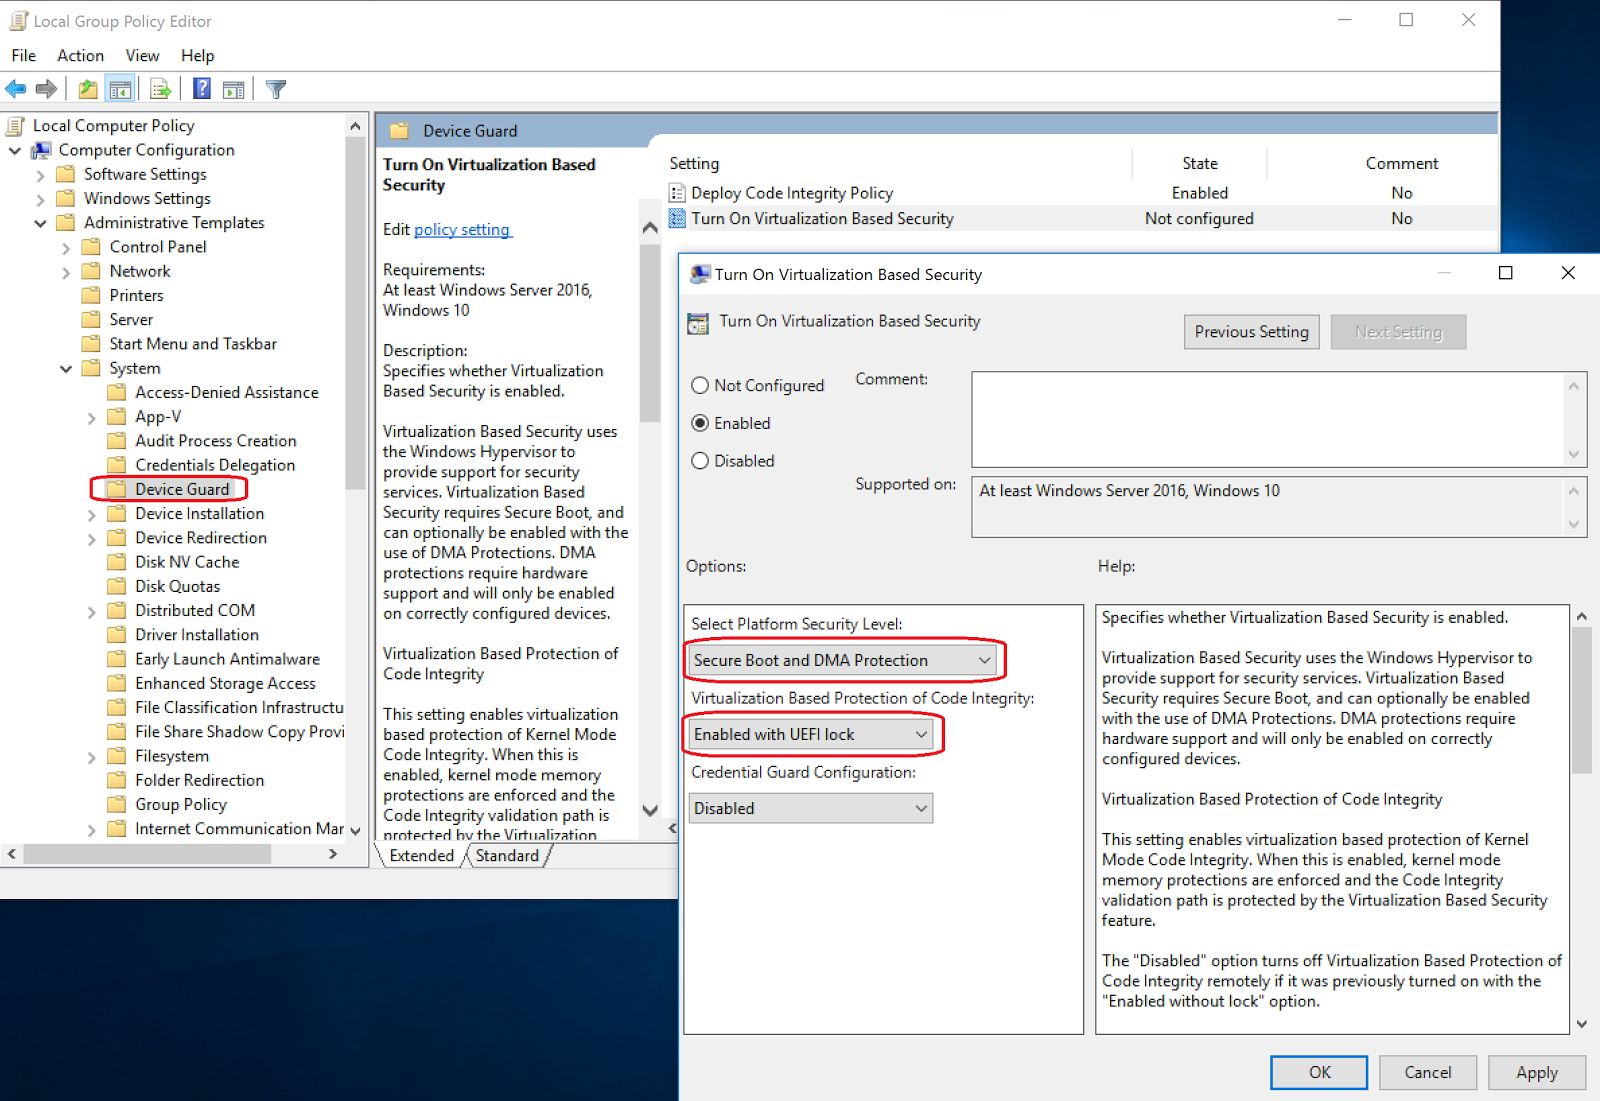1600x1101 pixels.
Task: Expand the Distributed COM node
Action: click(x=92, y=612)
